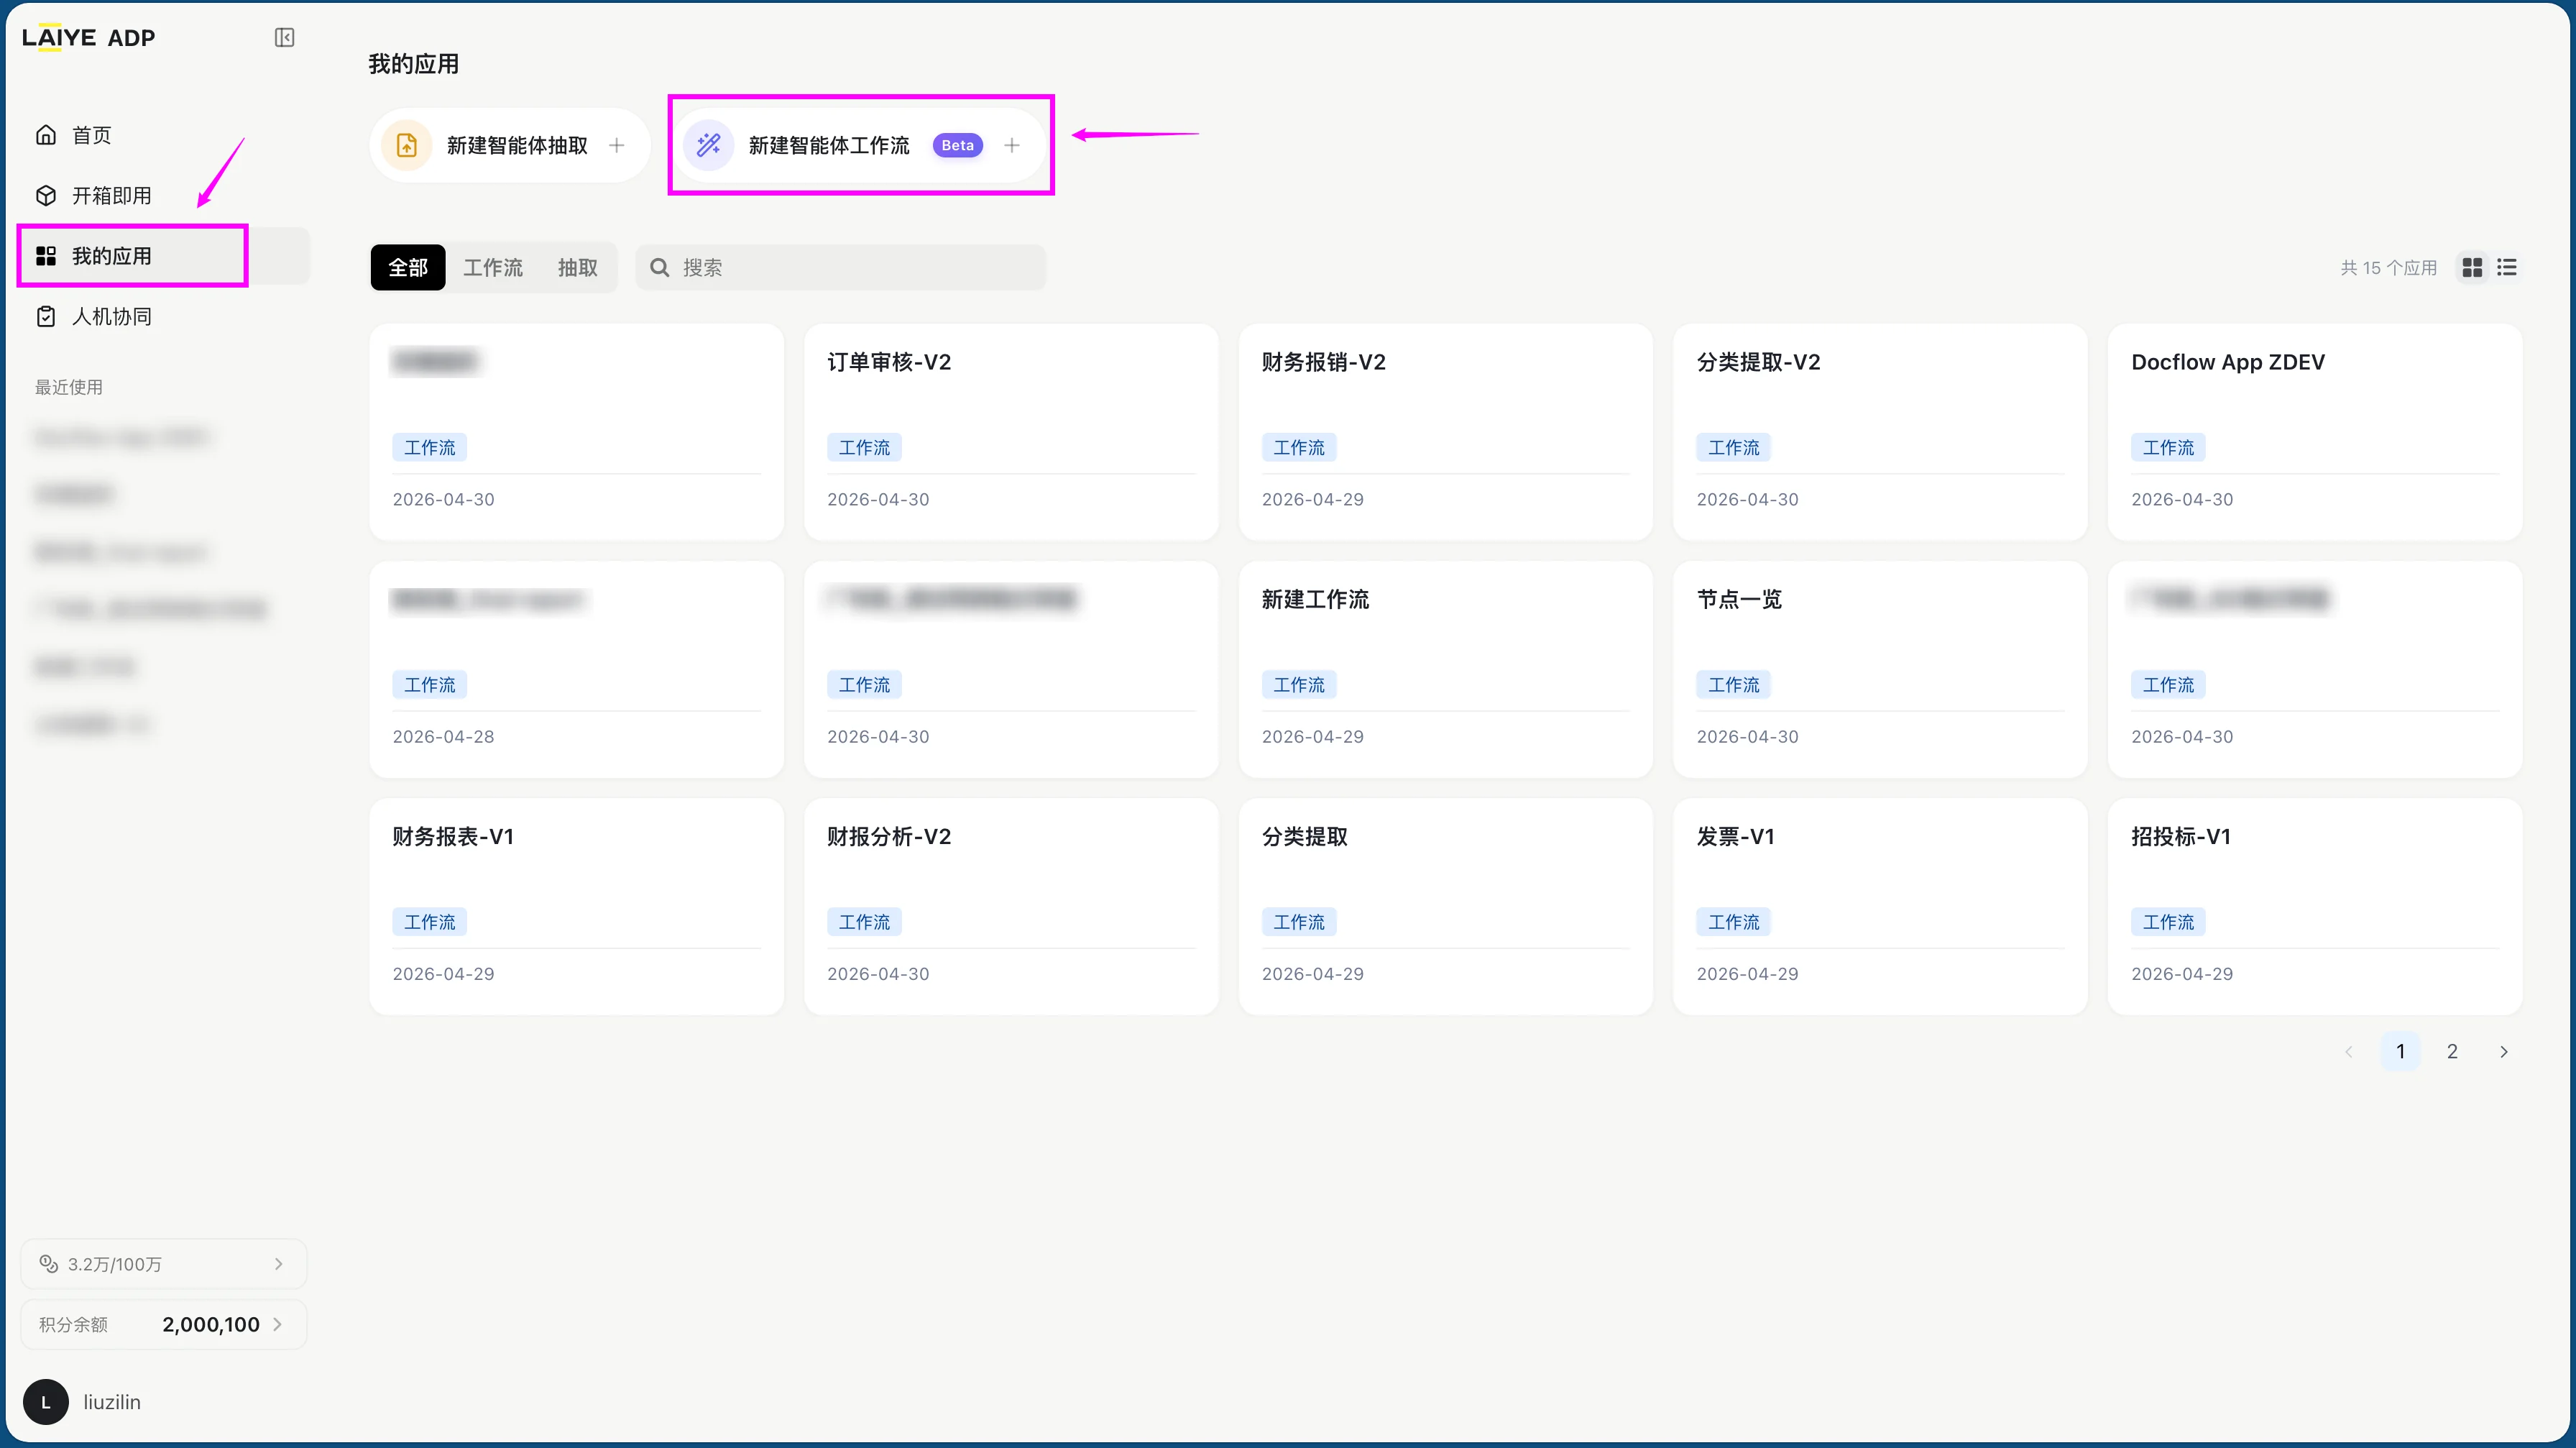The image size is (2576, 1448).
Task: Click the next page arrow
Action: 2504,1051
